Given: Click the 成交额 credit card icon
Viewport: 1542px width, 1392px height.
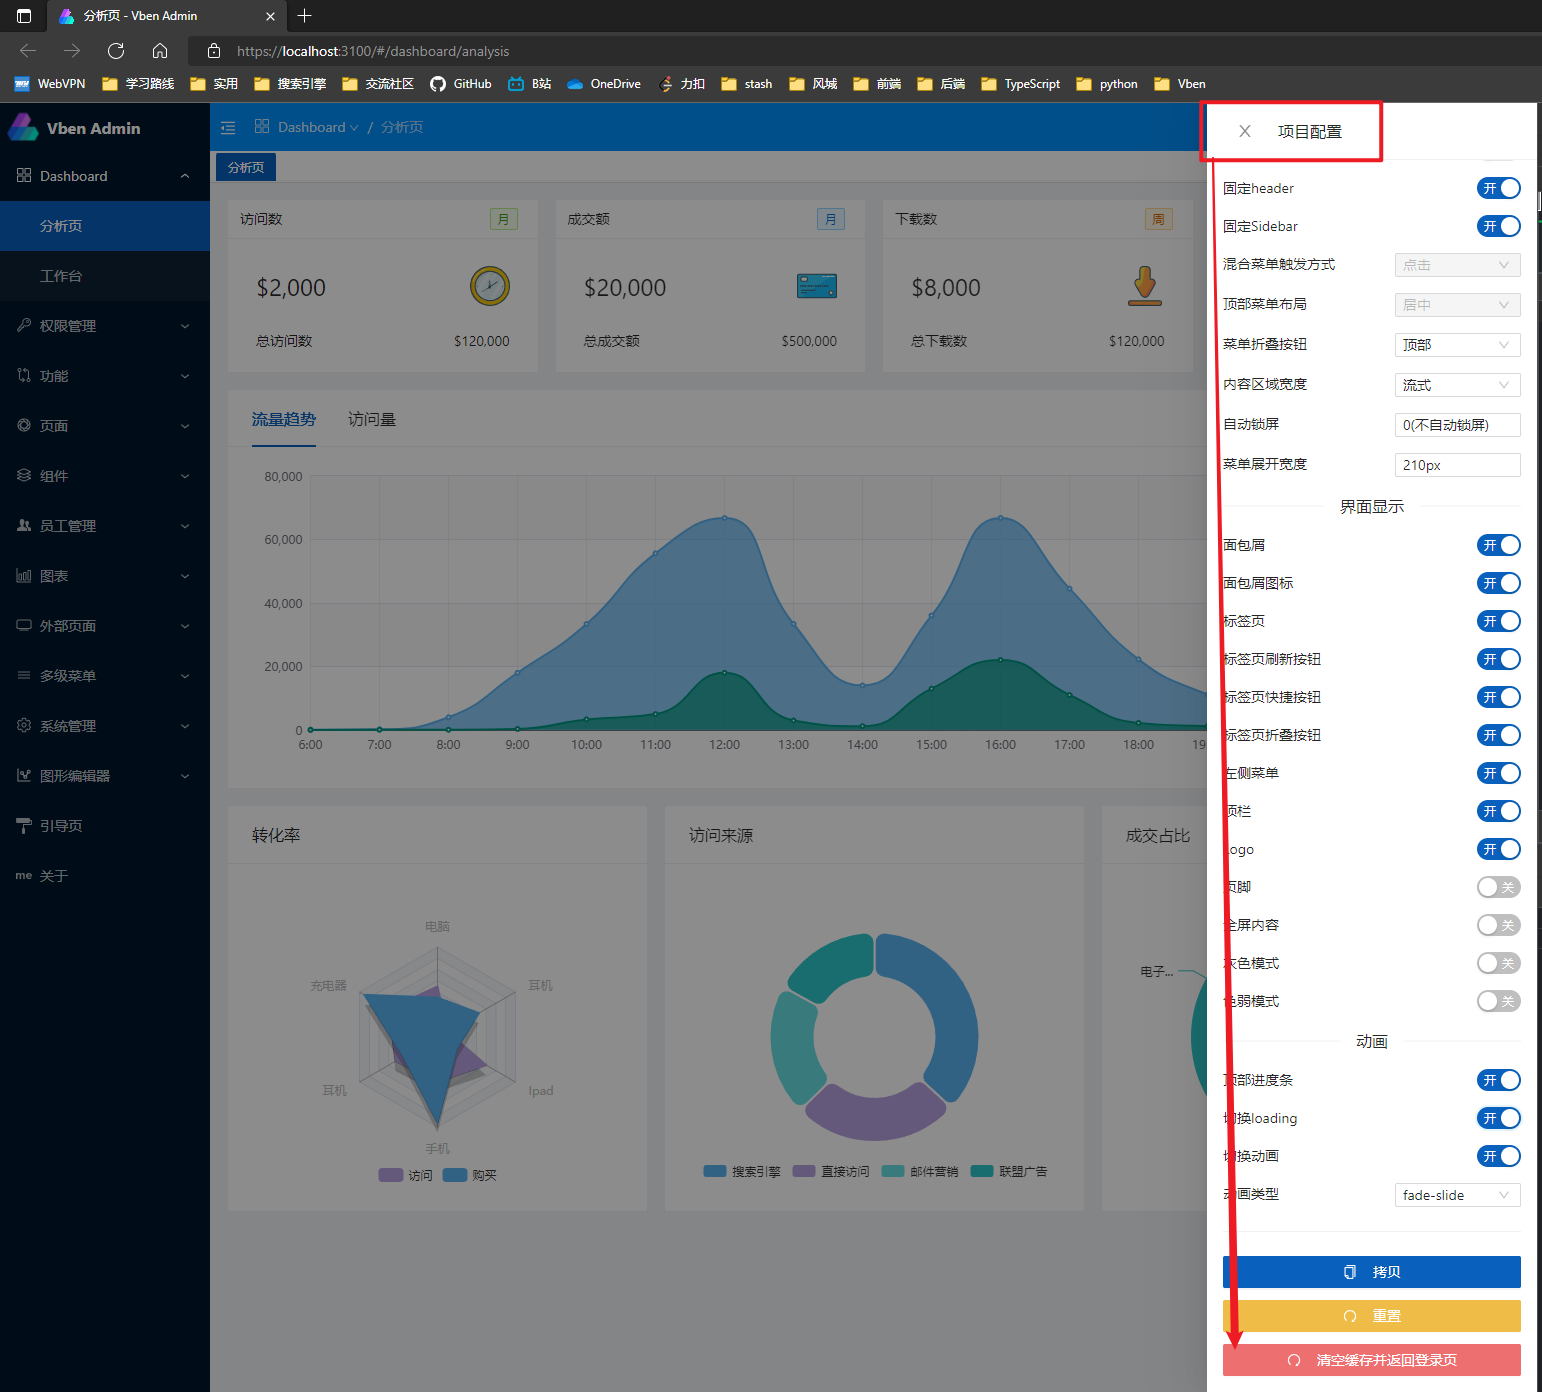Looking at the screenshot, I should tap(817, 287).
